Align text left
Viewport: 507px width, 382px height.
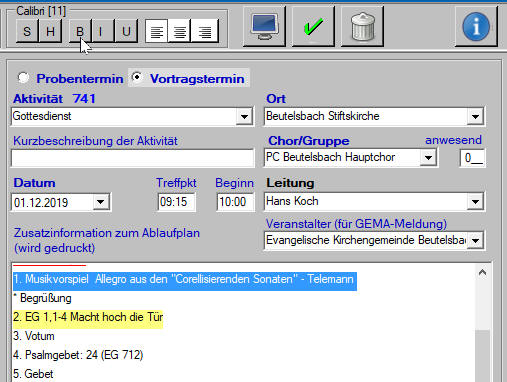coord(157,31)
